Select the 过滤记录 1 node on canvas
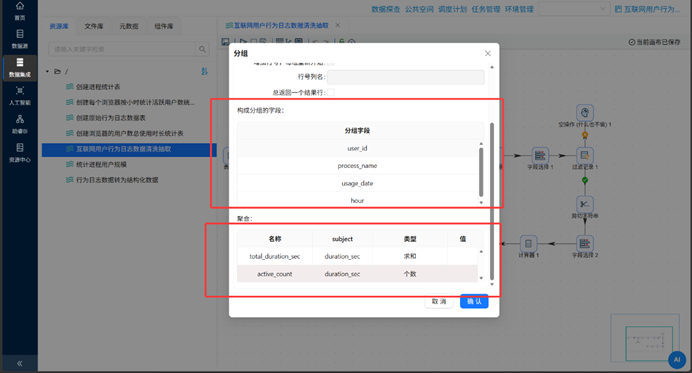692x373 pixels. click(x=585, y=155)
